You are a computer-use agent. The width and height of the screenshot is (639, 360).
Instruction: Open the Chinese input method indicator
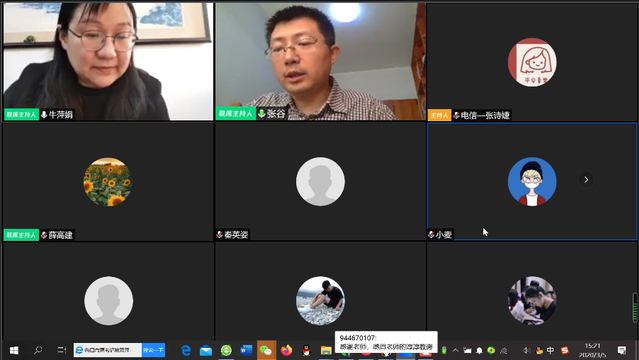coord(550,350)
